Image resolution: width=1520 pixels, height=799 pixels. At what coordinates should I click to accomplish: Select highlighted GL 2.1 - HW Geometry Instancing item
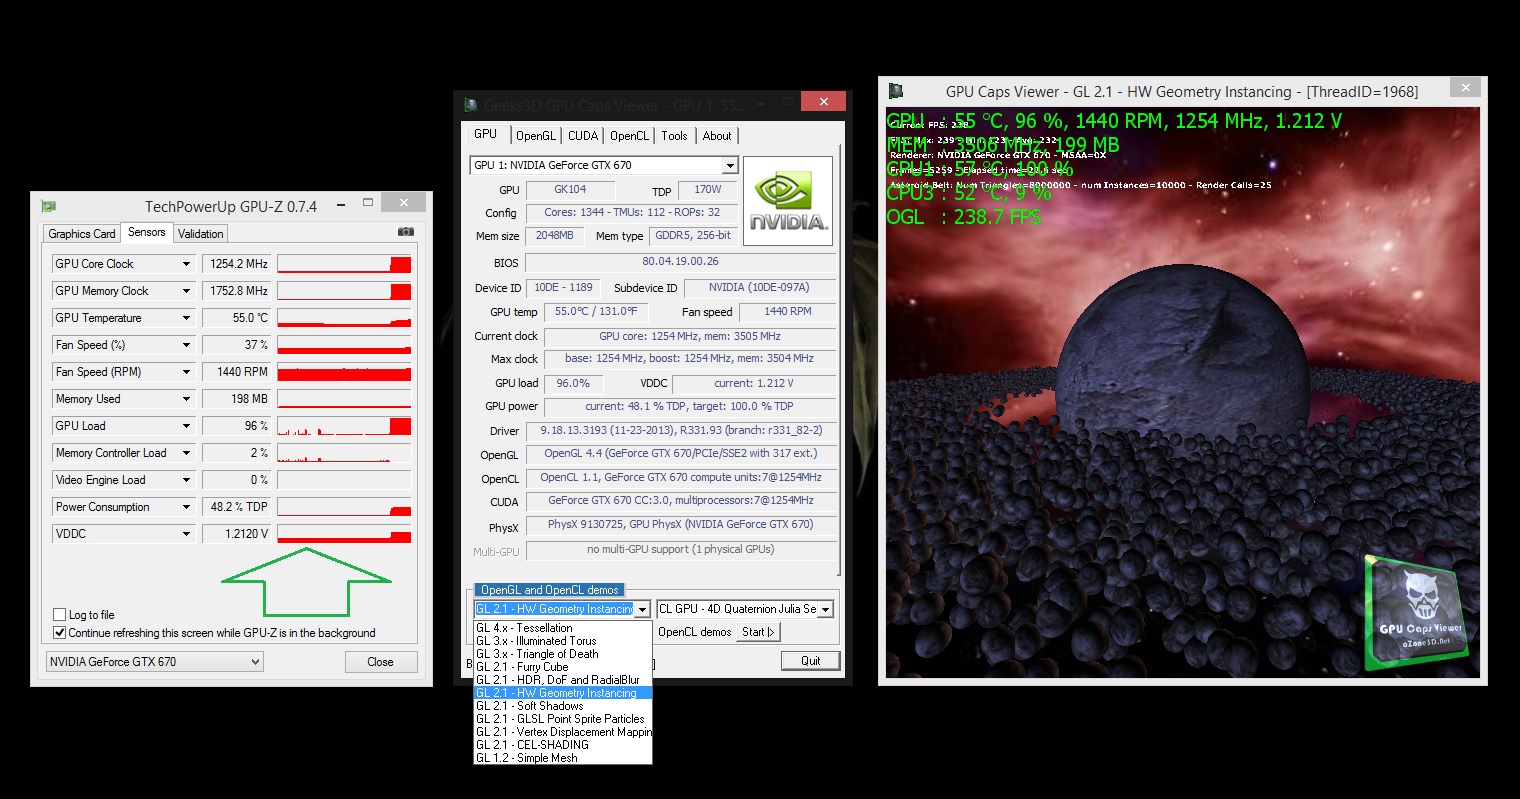(x=563, y=693)
